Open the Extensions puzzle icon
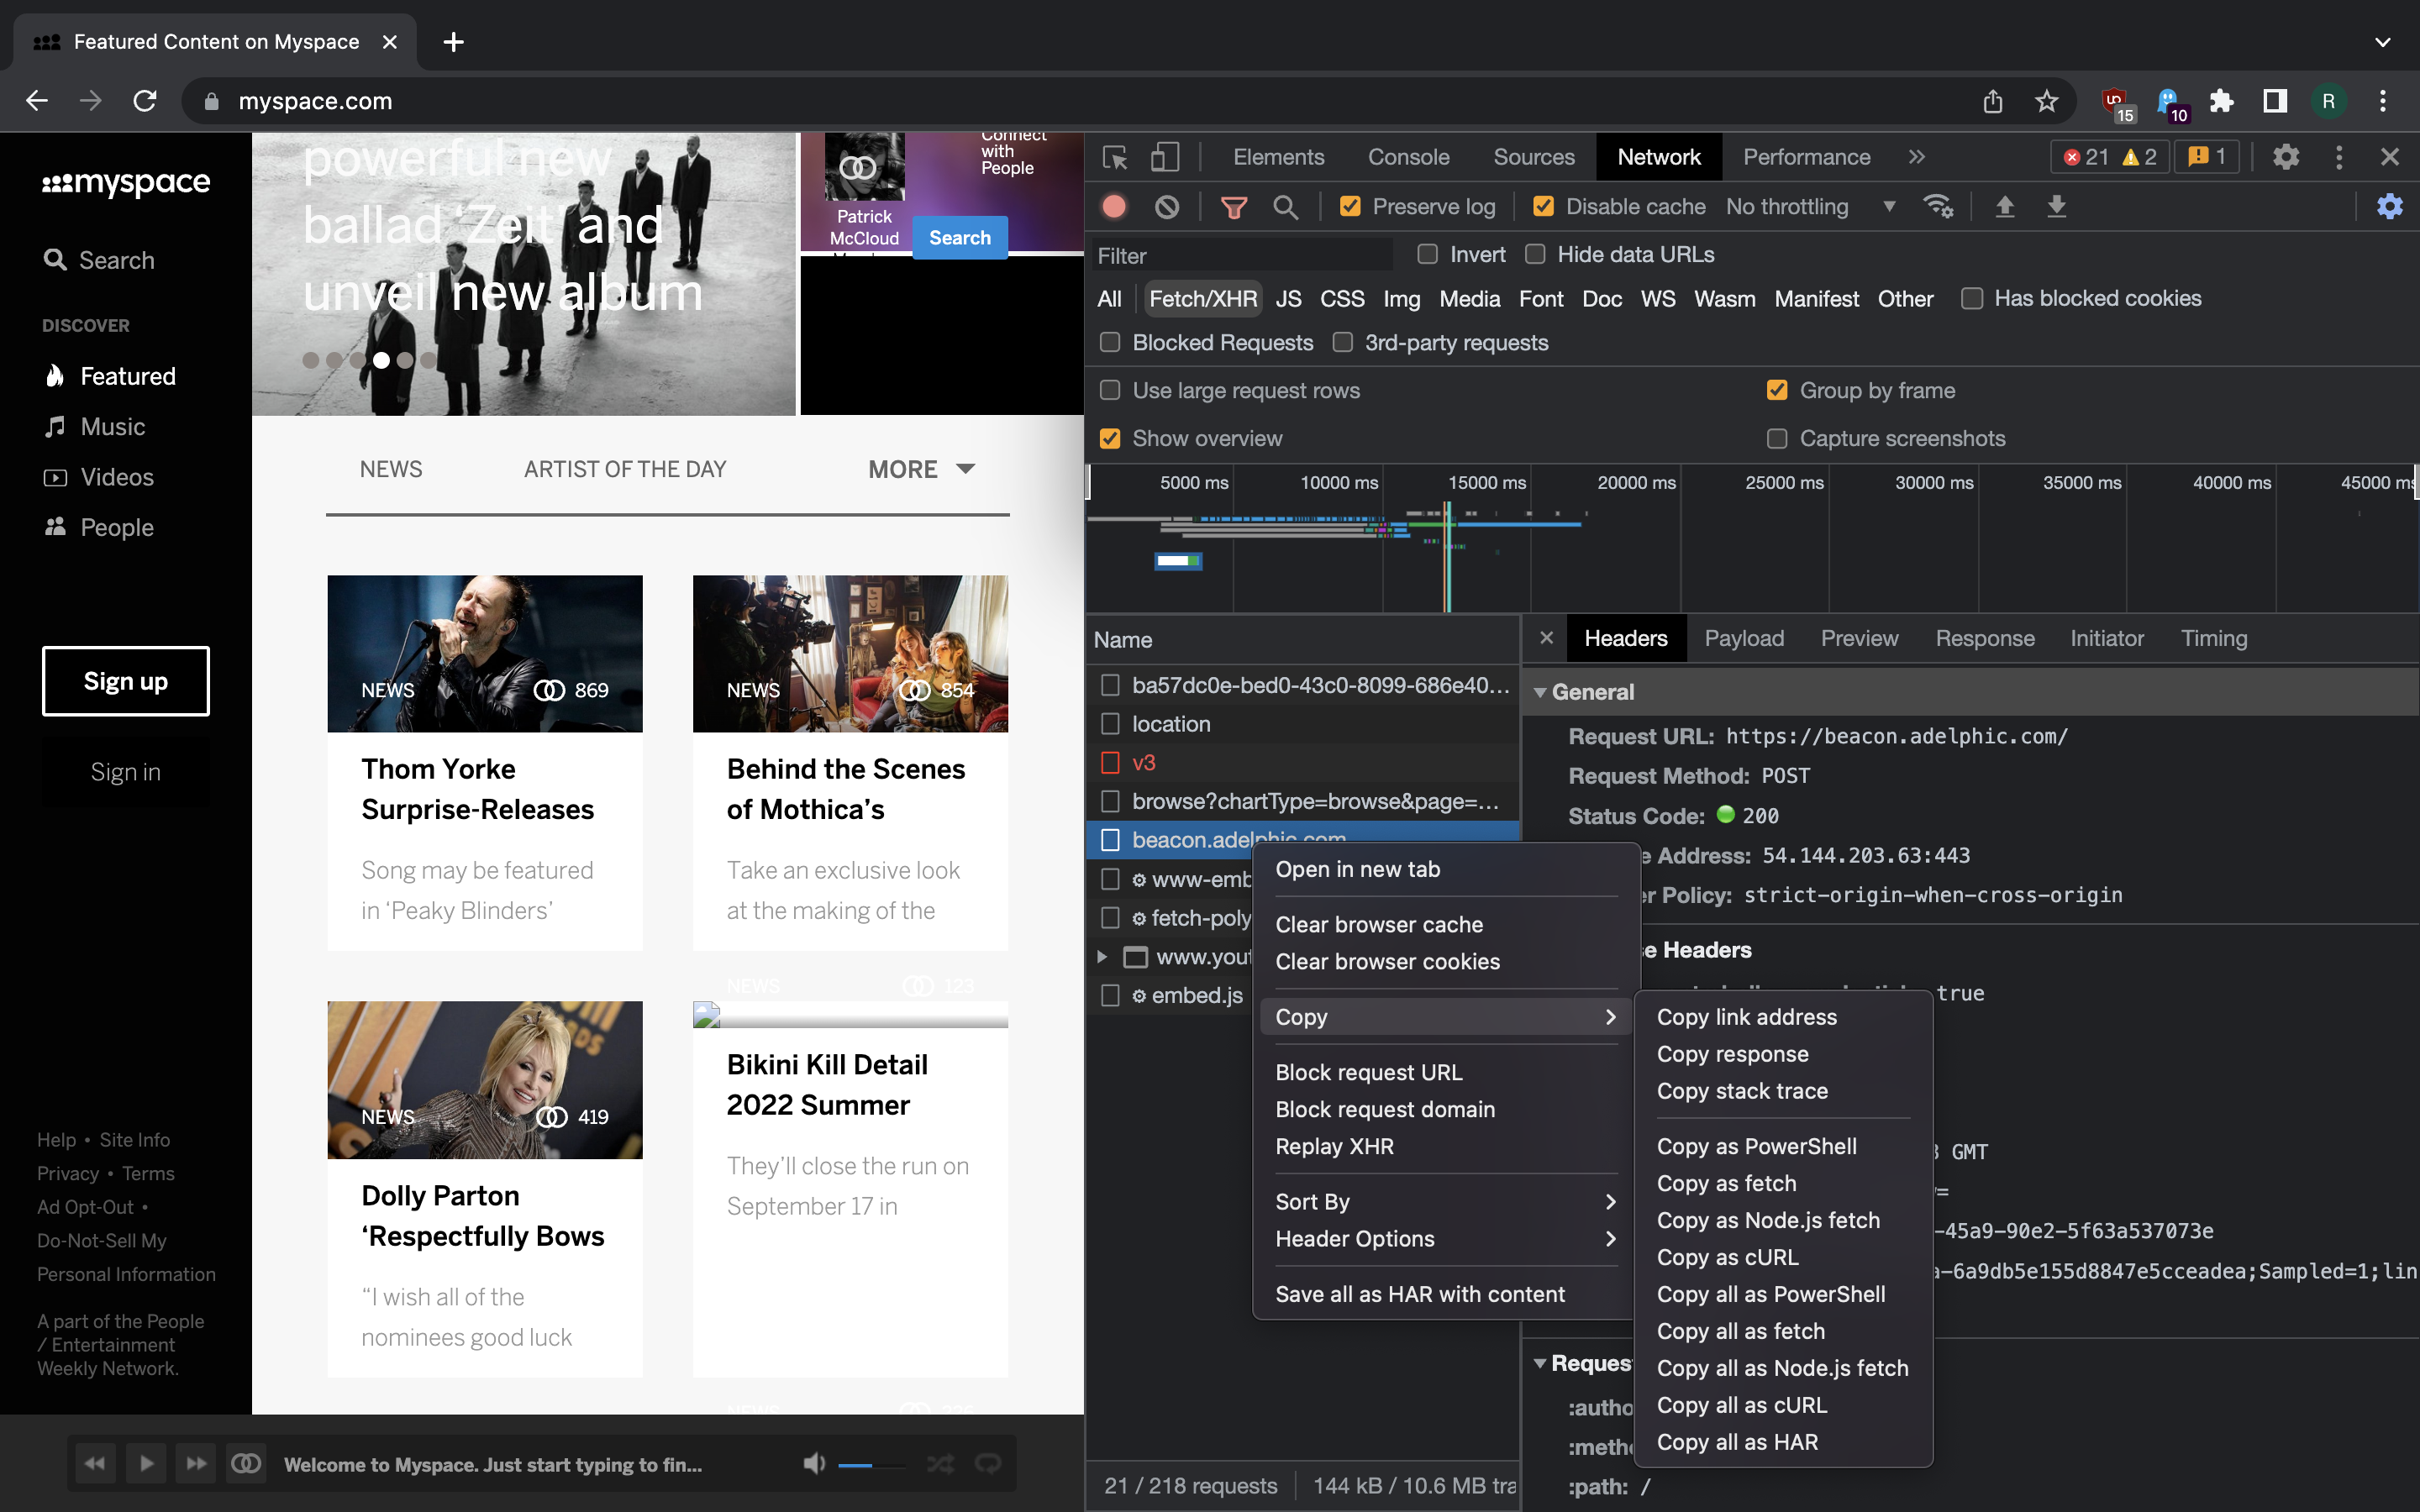2420x1512 pixels. coord(2221,101)
